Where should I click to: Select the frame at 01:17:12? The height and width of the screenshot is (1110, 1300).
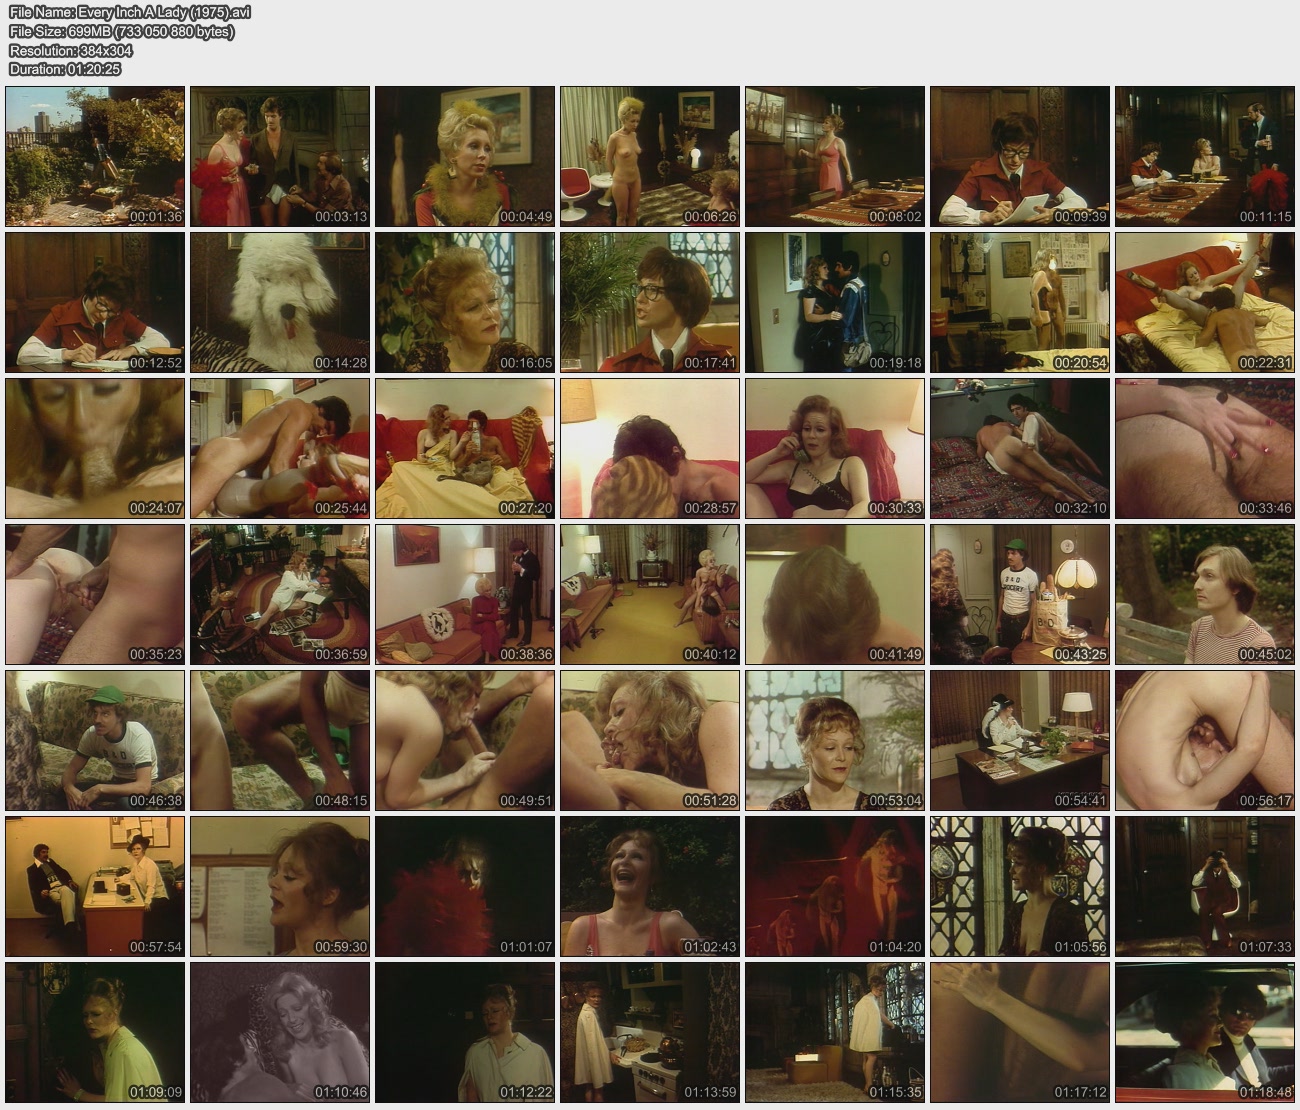click(1020, 1032)
